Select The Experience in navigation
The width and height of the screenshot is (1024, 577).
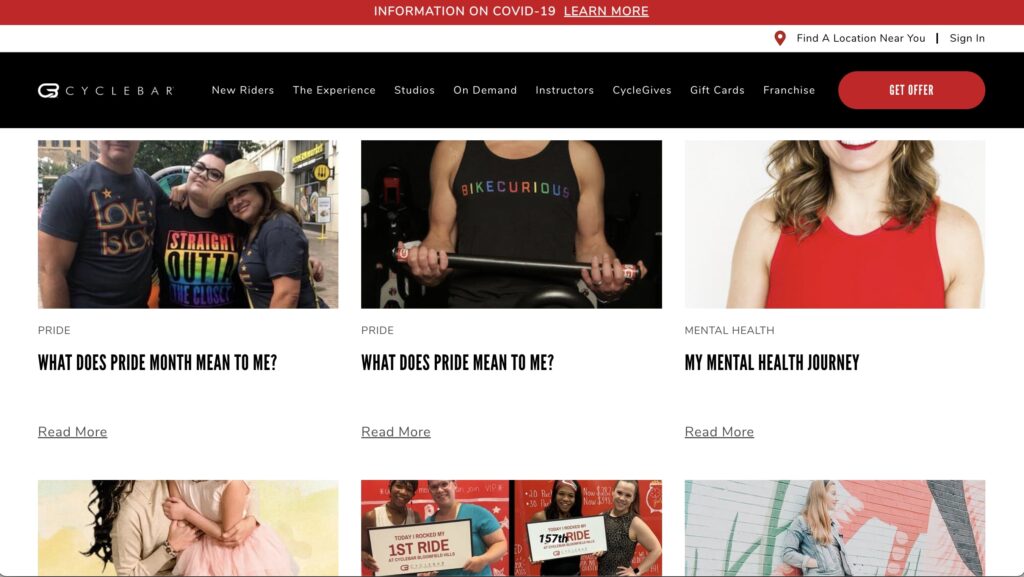point(334,90)
